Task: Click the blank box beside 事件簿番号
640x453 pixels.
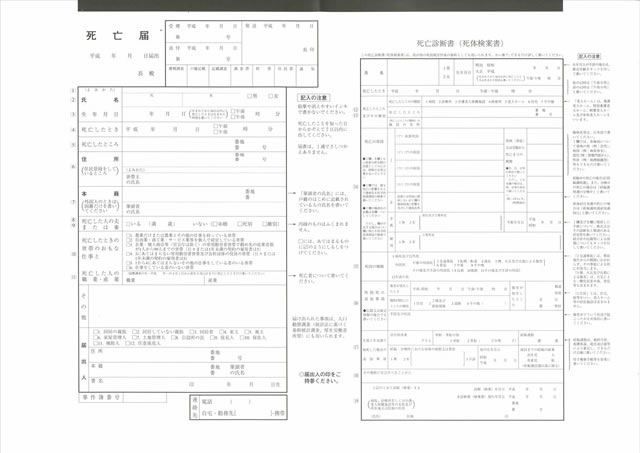Action: pos(144,397)
